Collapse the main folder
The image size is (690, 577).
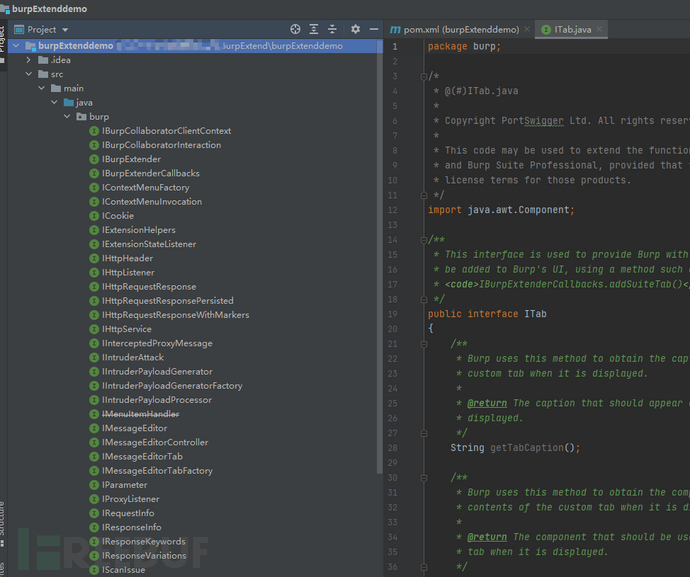coord(41,88)
